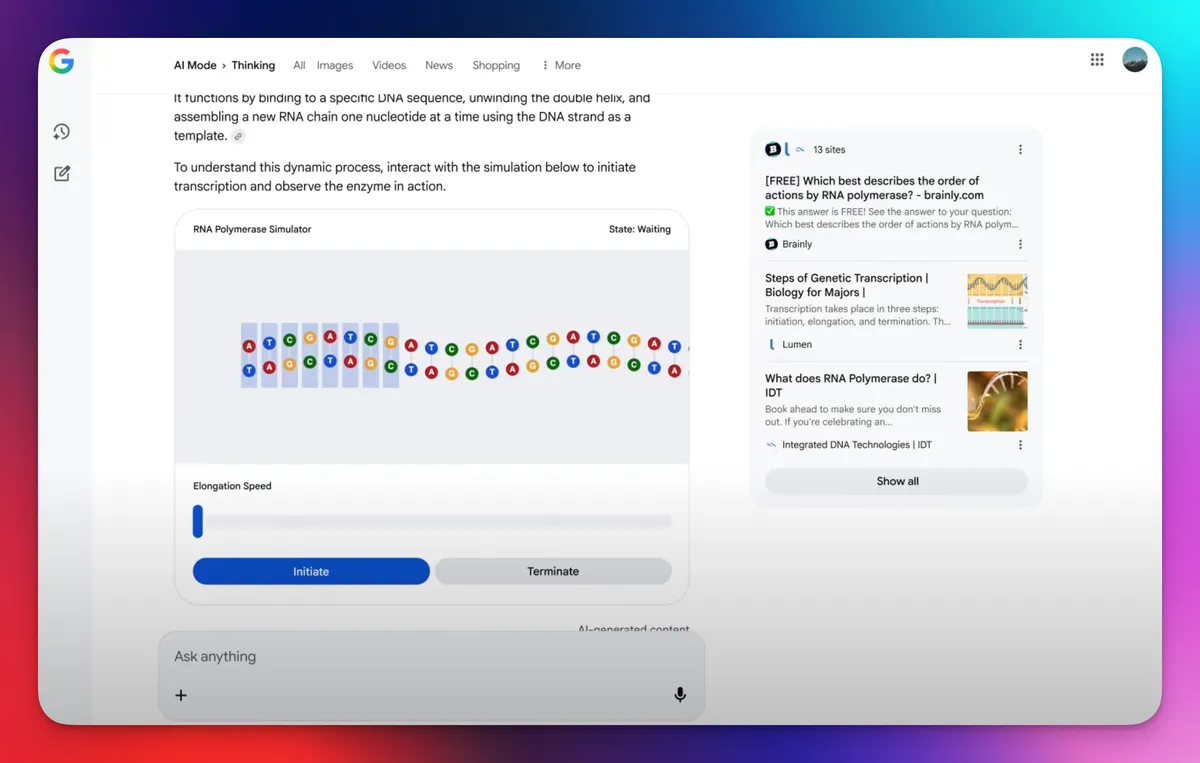The width and height of the screenshot is (1200, 763).
Task: Open options menu for 13 sites header
Action: [1020, 150]
